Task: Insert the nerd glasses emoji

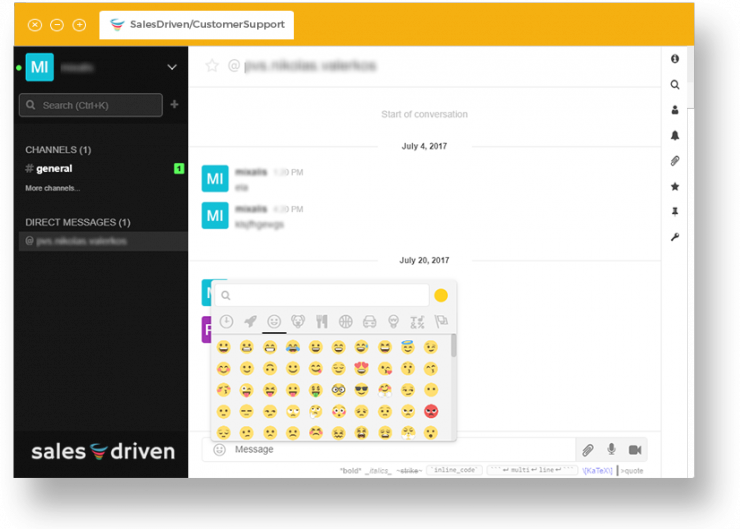Action: tap(338, 390)
